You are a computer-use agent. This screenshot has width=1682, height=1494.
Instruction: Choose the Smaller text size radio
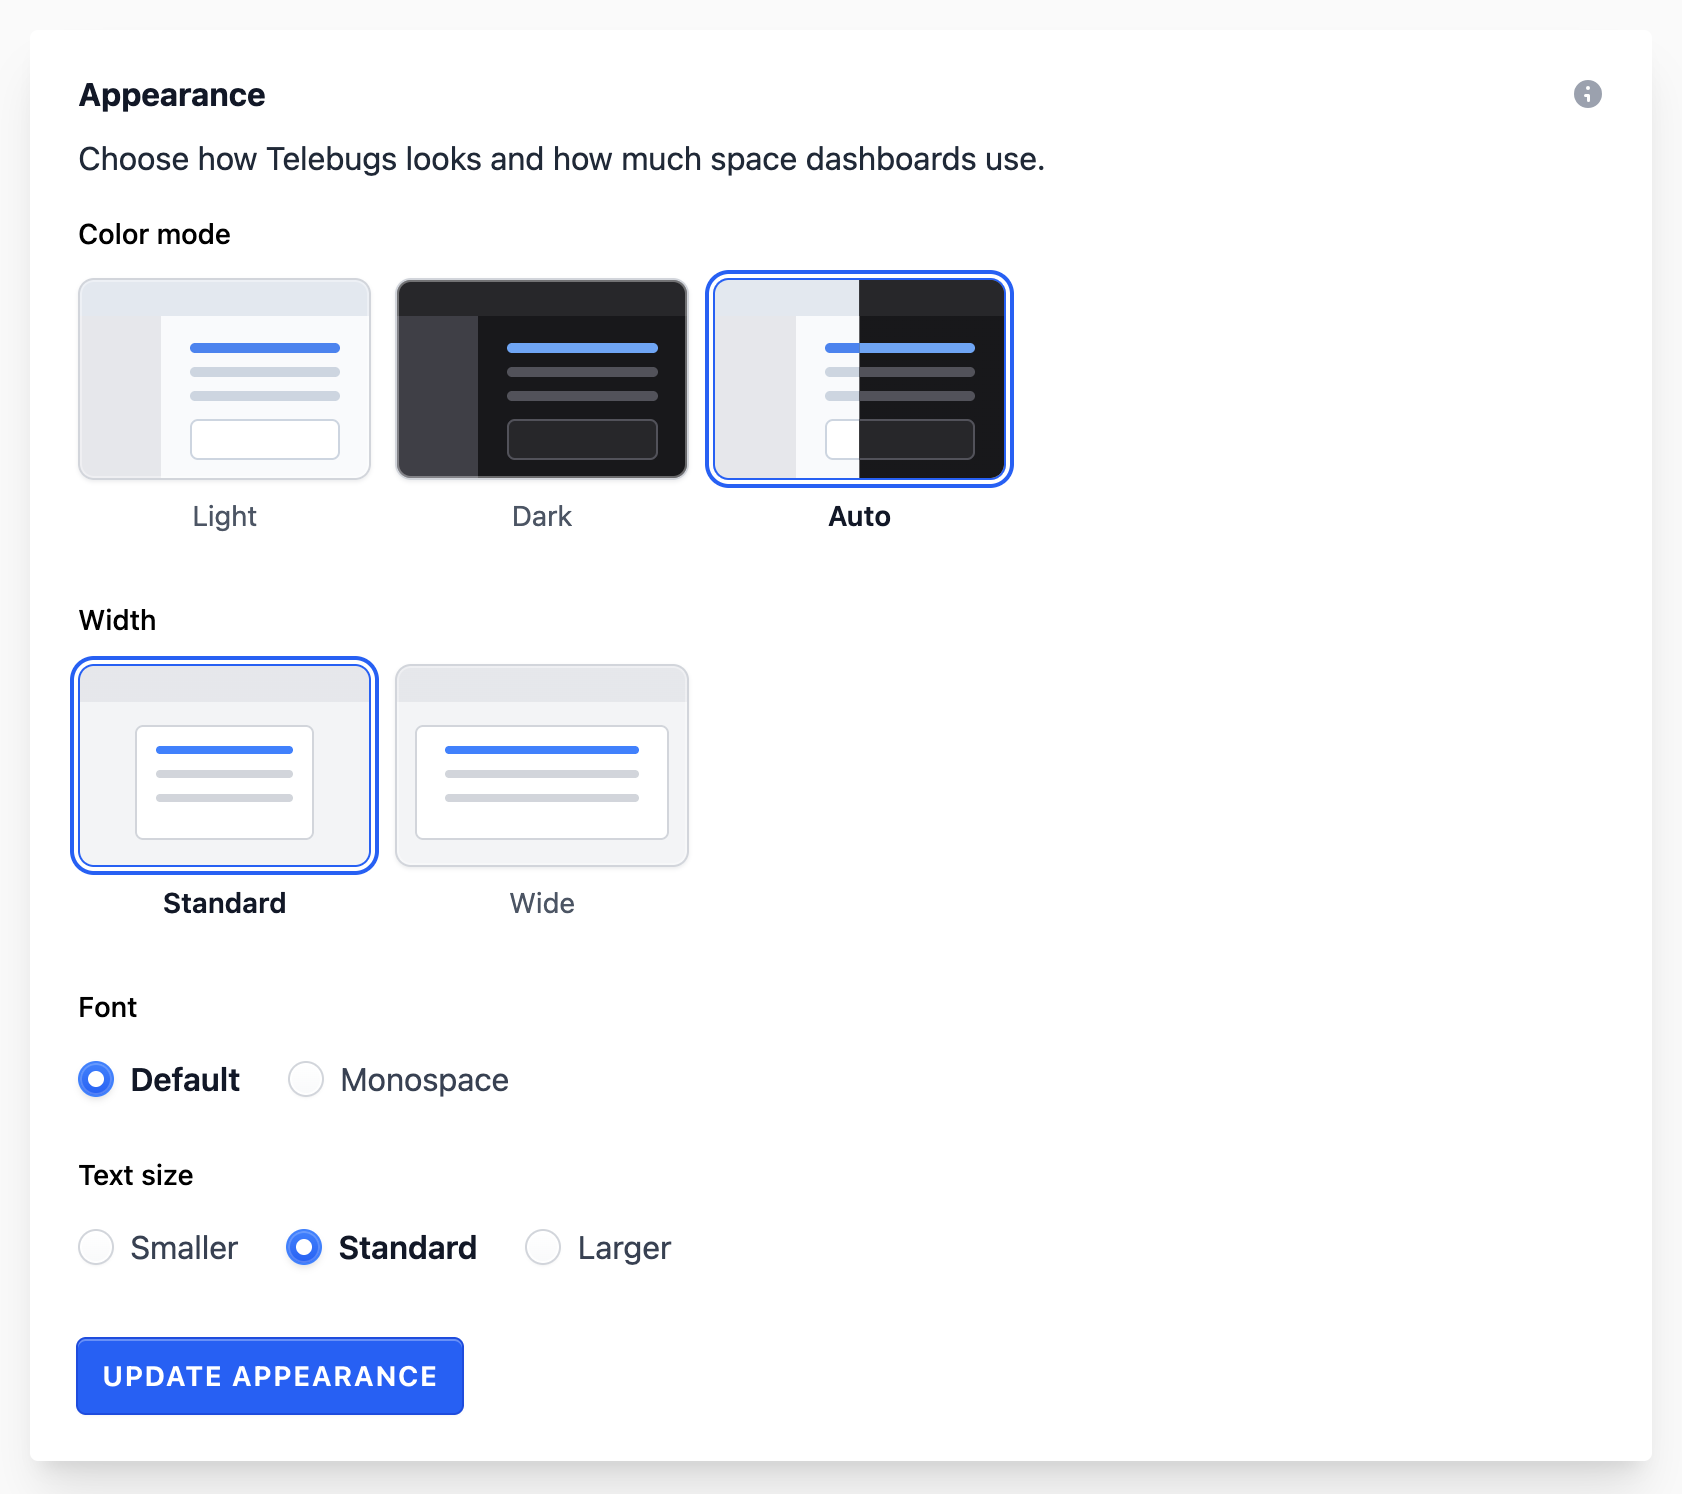(x=96, y=1247)
